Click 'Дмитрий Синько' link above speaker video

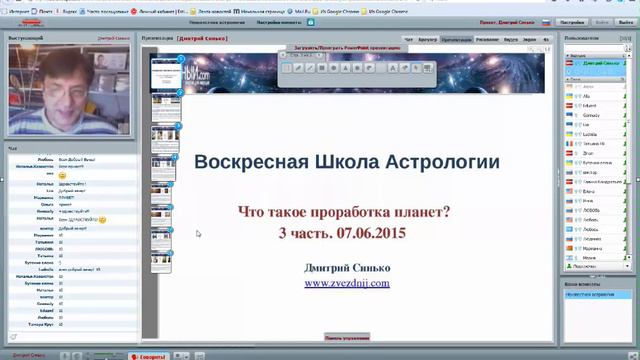[113, 38]
